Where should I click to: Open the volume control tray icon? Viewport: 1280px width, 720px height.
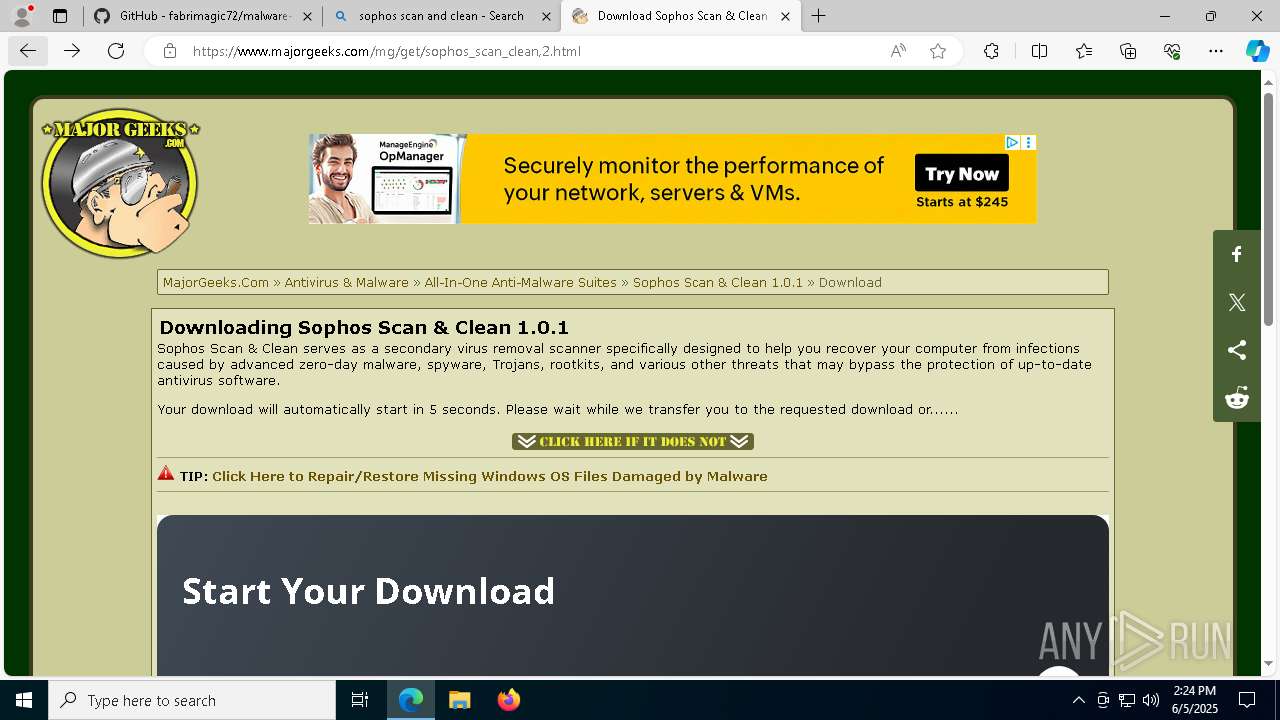point(1151,700)
